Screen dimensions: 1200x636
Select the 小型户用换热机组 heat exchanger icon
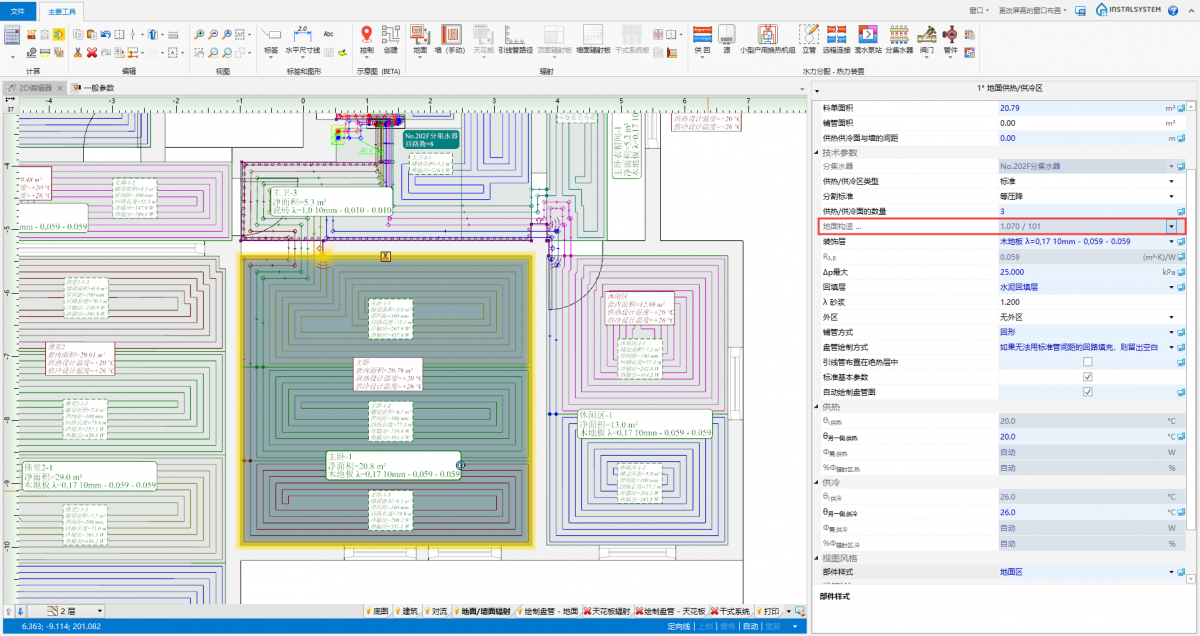coord(767,36)
